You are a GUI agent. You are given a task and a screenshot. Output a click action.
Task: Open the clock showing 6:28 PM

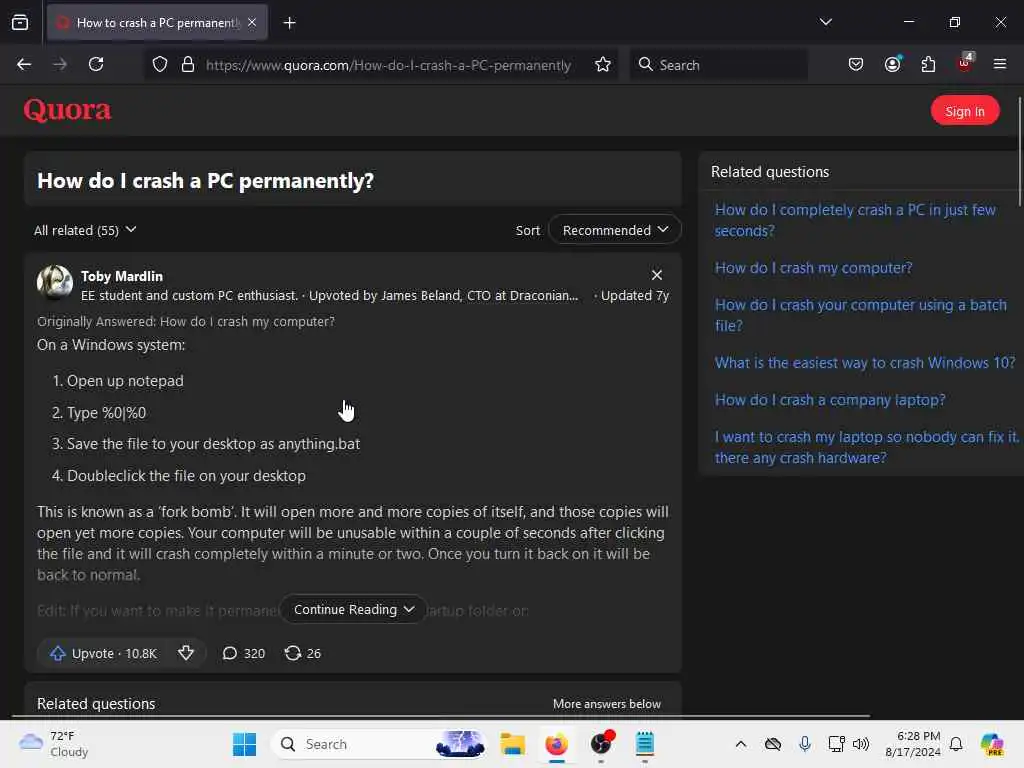click(x=912, y=744)
